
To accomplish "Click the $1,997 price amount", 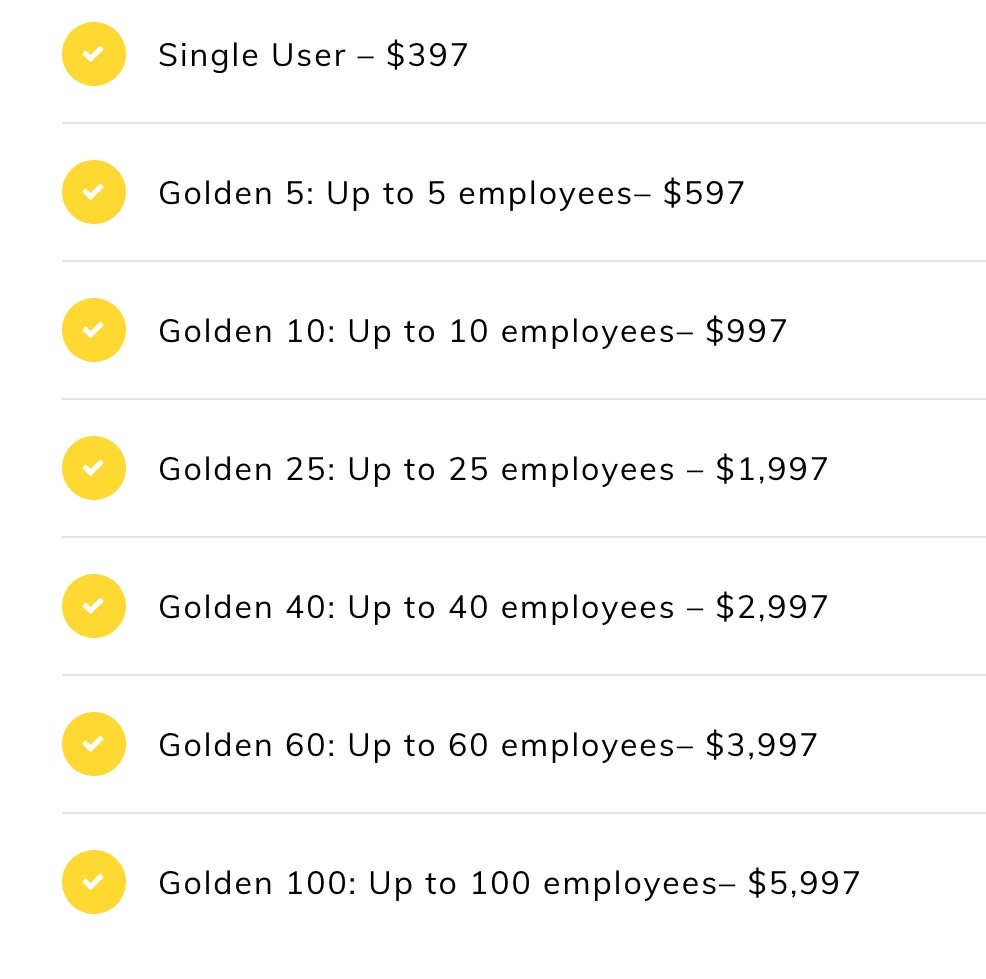I will click(x=772, y=469).
